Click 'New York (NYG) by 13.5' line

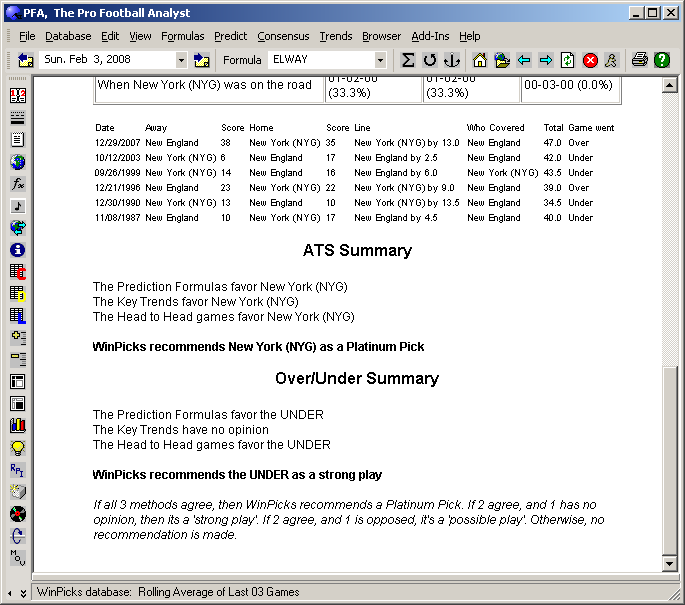pos(407,203)
